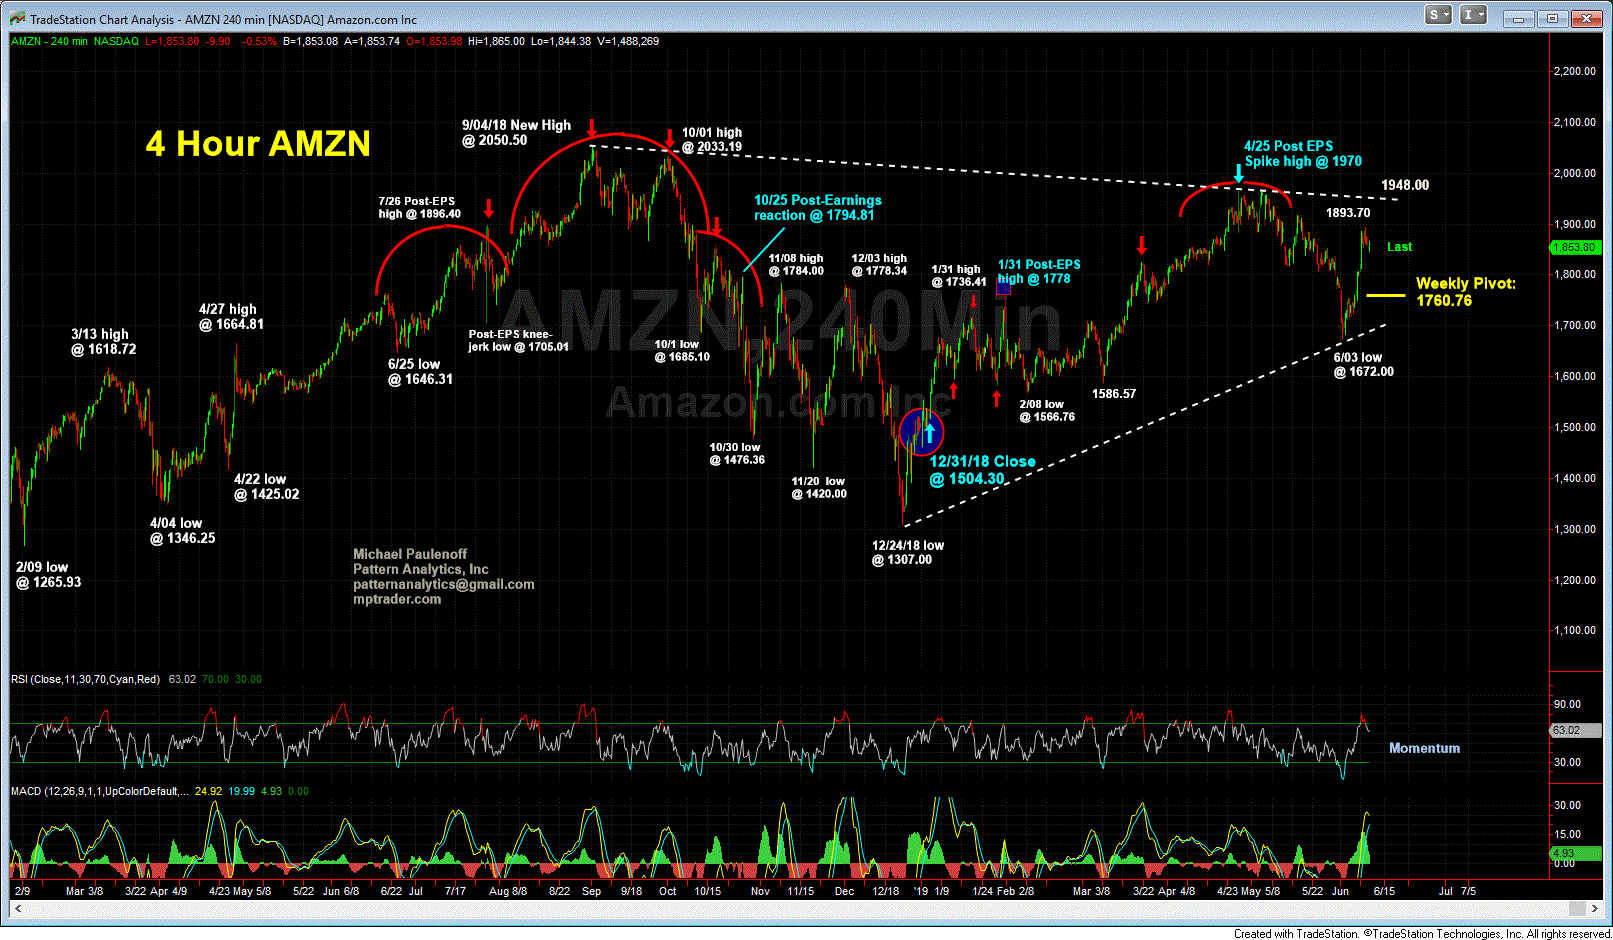This screenshot has height=940, width=1613.
Task: Click the '6/15' date axis label
Action: coord(1384,891)
